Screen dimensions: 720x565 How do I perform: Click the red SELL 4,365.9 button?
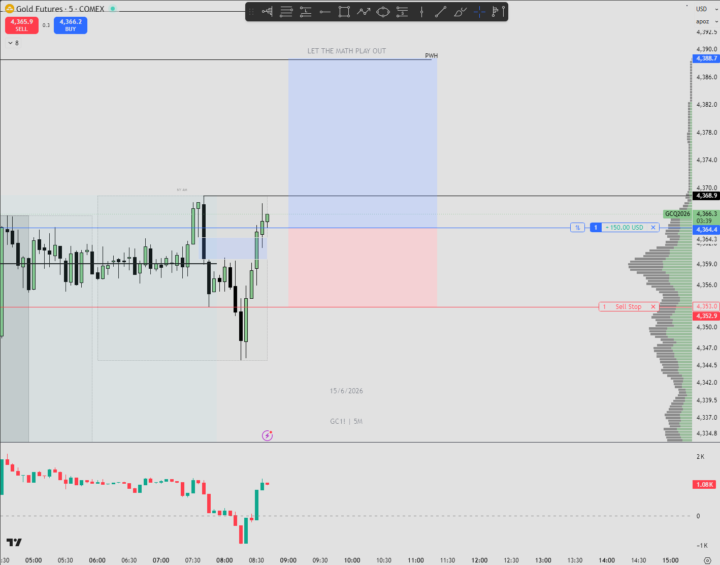(x=22, y=25)
